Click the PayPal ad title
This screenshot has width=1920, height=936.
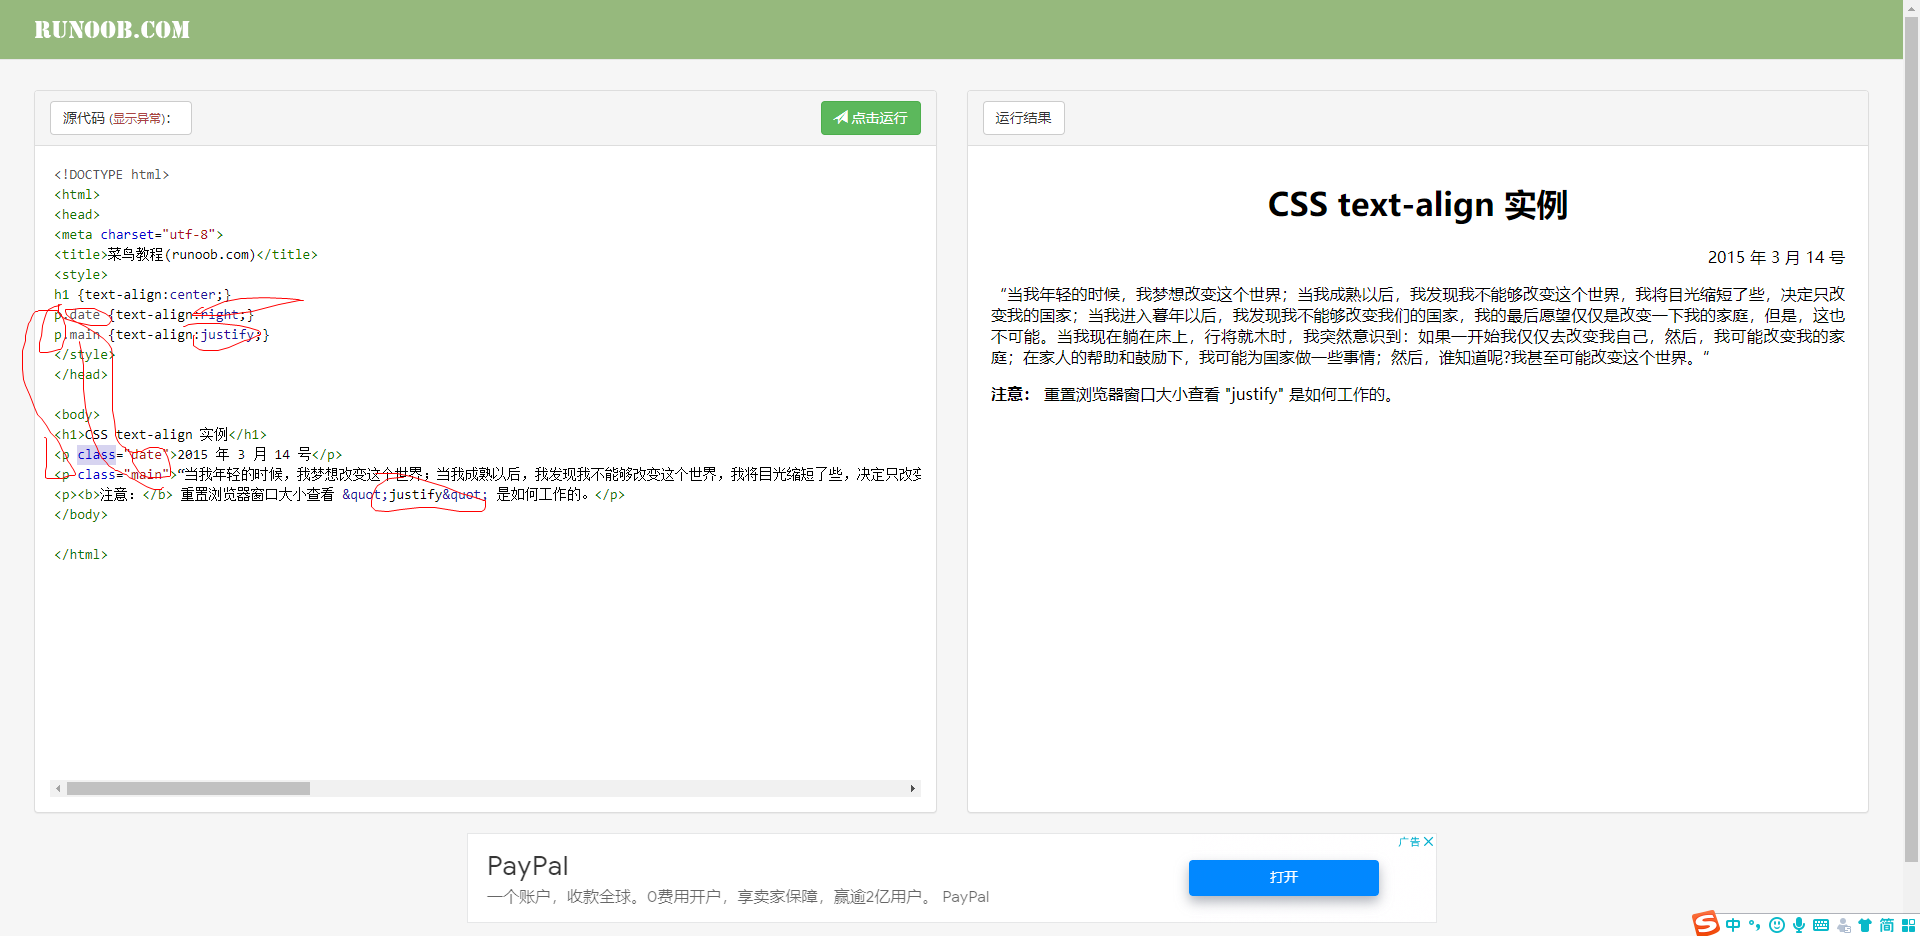tap(527, 866)
